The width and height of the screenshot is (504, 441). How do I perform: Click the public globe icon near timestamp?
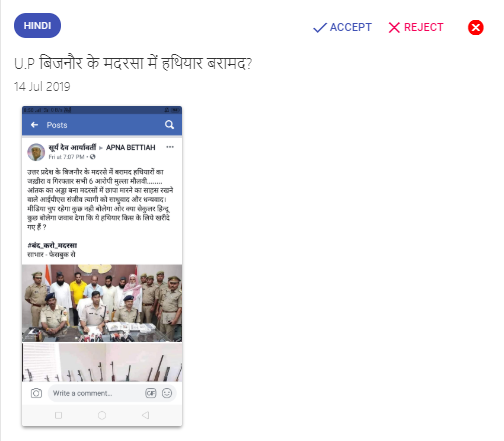[x=93, y=157]
